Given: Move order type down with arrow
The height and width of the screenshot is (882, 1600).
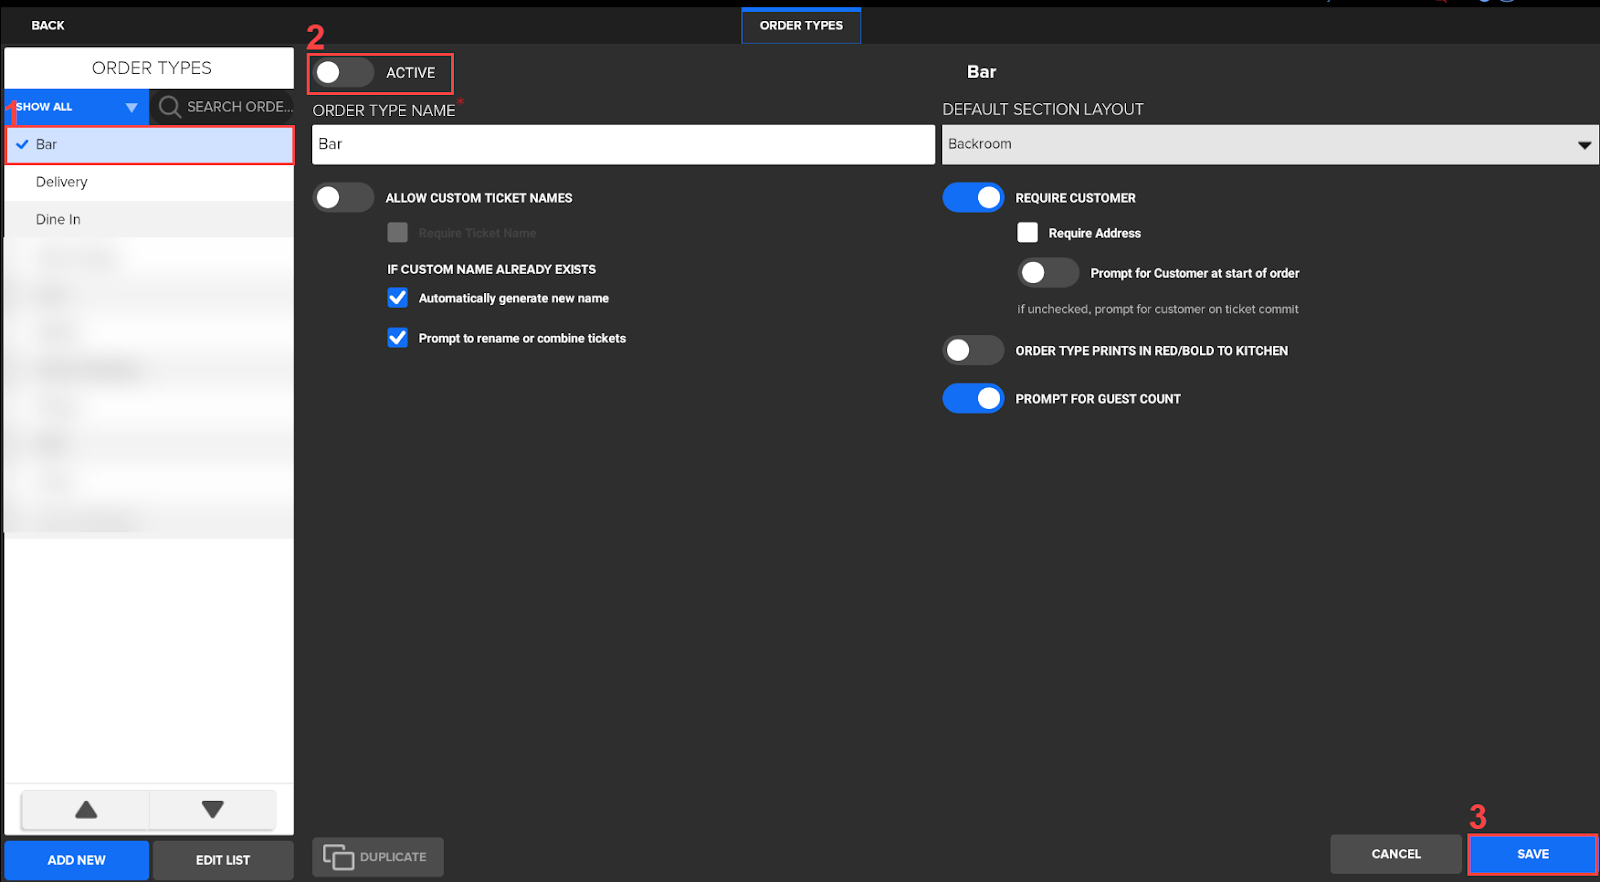Looking at the screenshot, I should pos(212,810).
